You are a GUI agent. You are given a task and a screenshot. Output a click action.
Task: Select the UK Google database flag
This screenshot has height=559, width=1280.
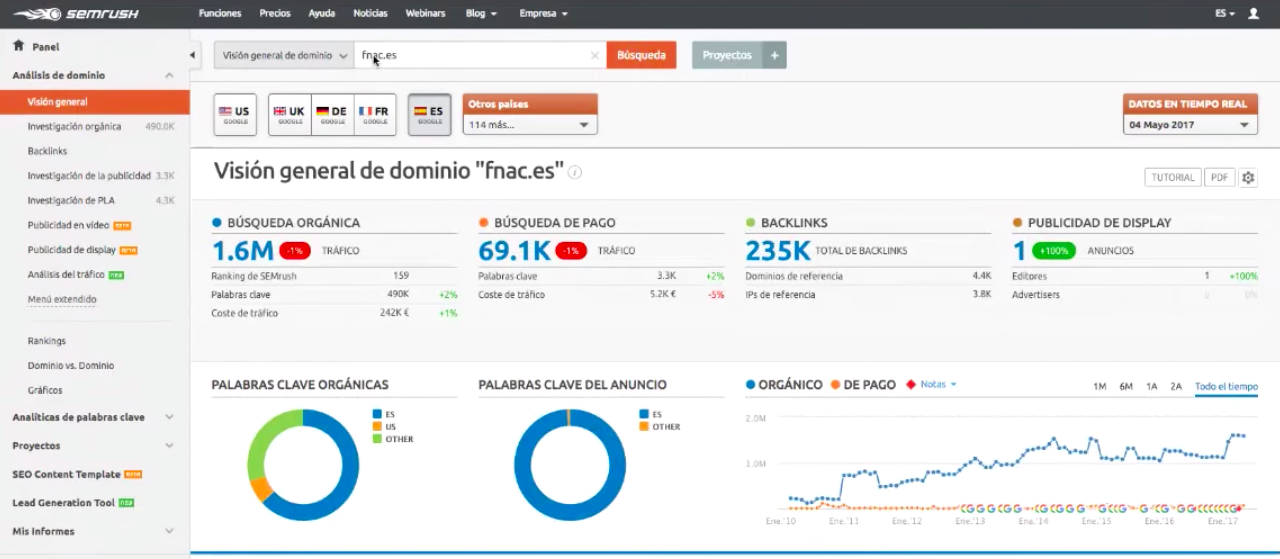click(x=290, y=115)
